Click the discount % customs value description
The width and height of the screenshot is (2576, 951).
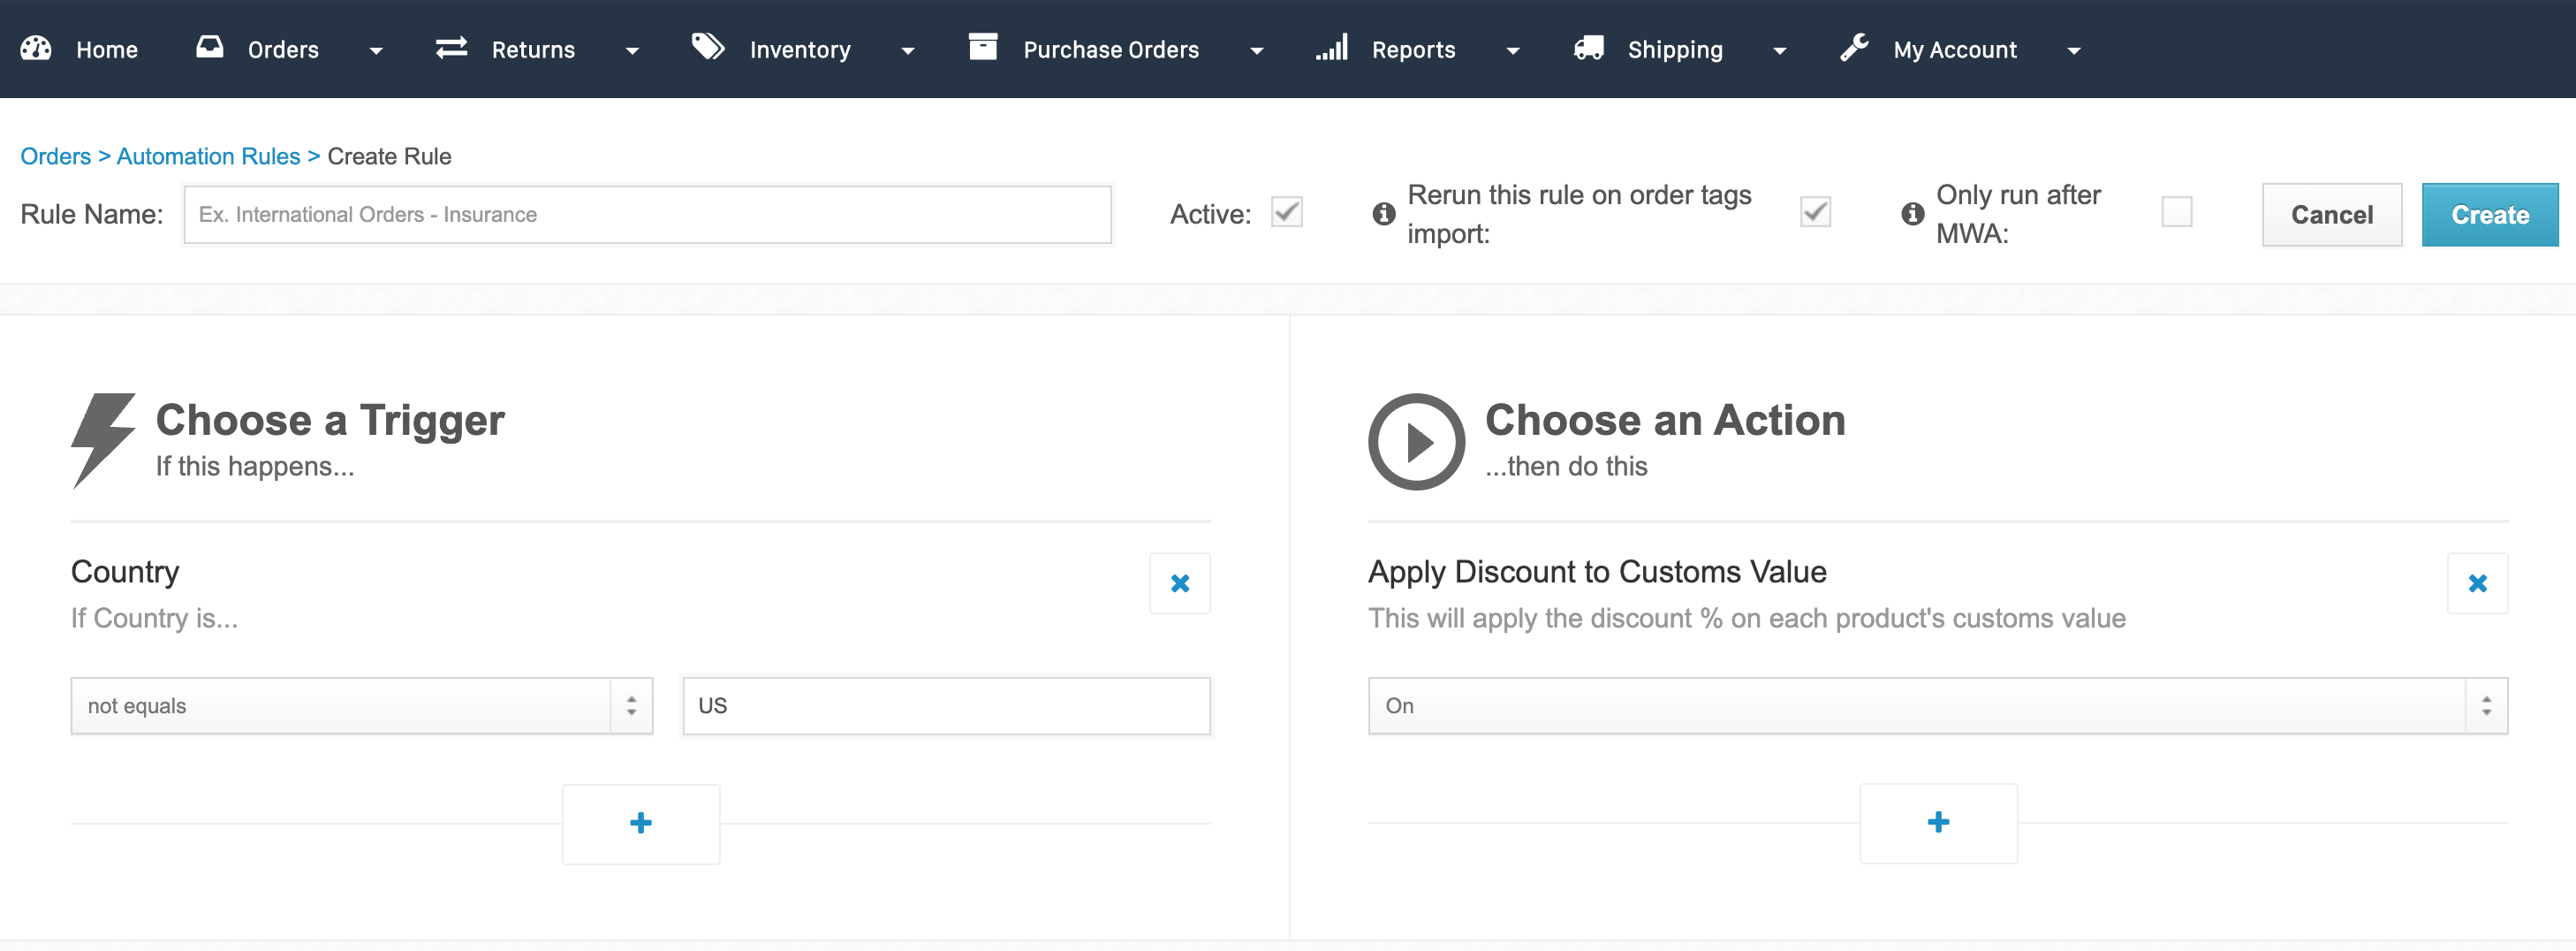(x=1747, y=618)
